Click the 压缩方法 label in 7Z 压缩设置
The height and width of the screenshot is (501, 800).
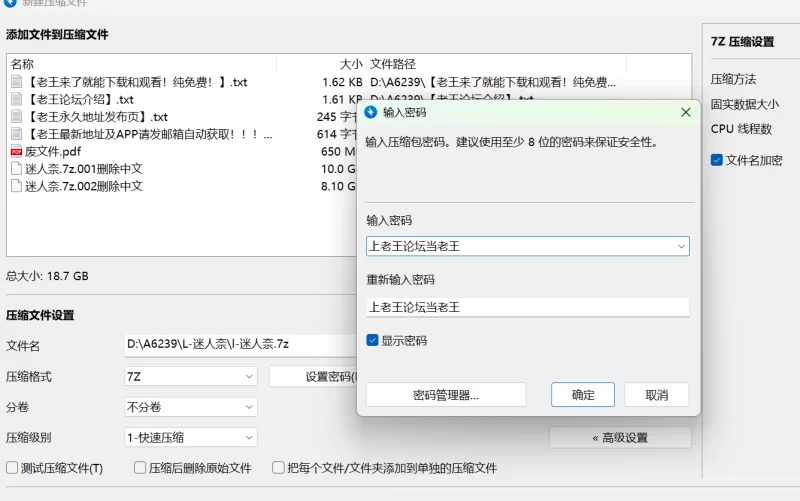tap(733, 79)
